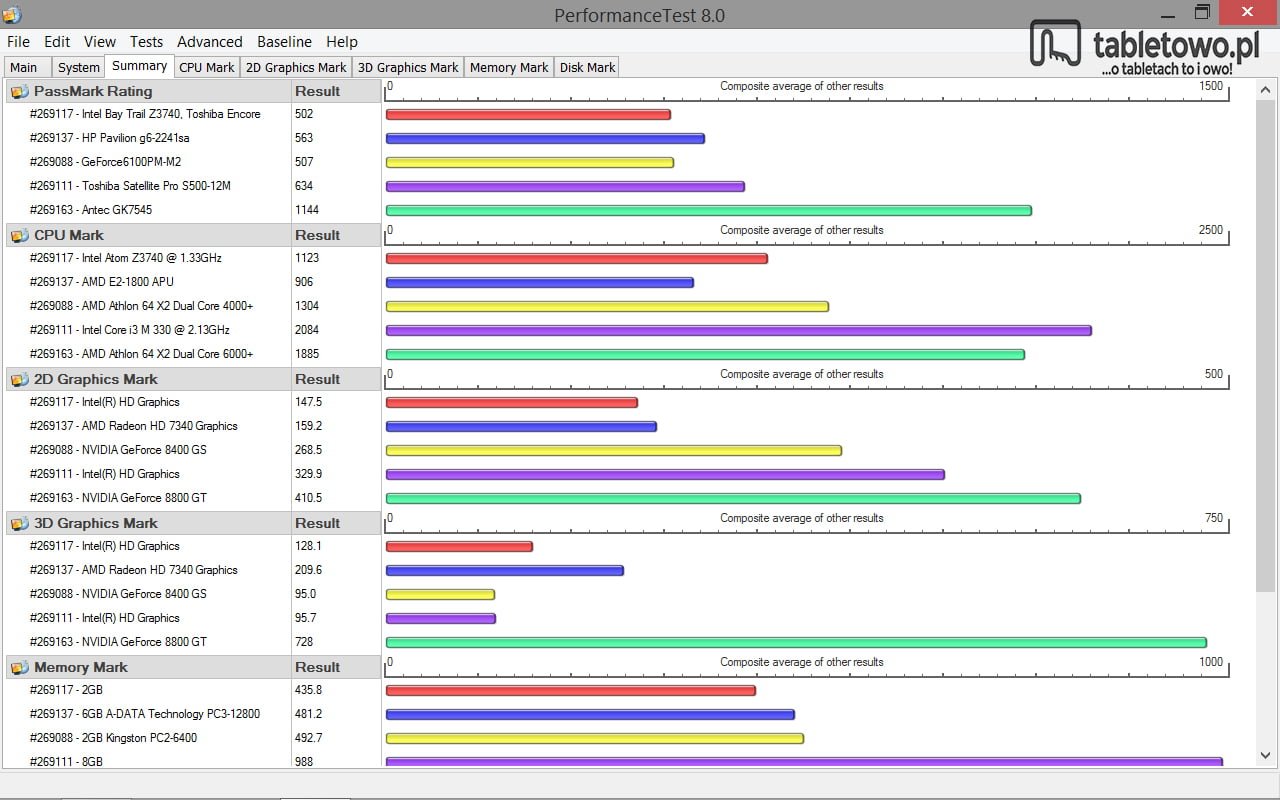Click the 3D Graphics Mark section icon
The width and height of the screenshot is (1280, 800).
point(19,523)
